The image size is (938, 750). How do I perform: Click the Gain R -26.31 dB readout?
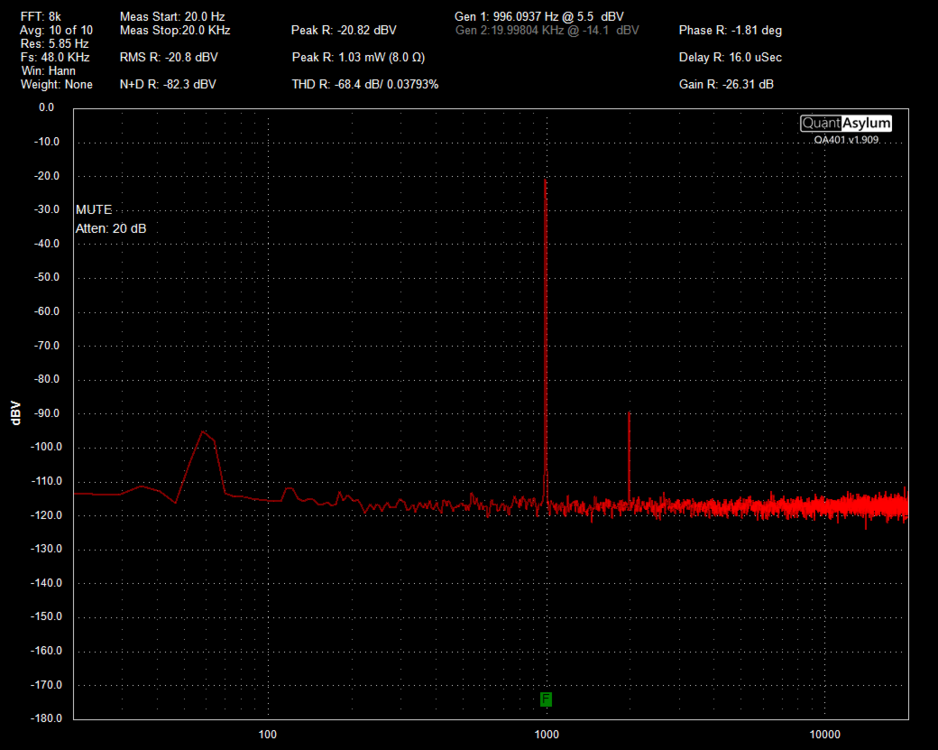point(726,84)
